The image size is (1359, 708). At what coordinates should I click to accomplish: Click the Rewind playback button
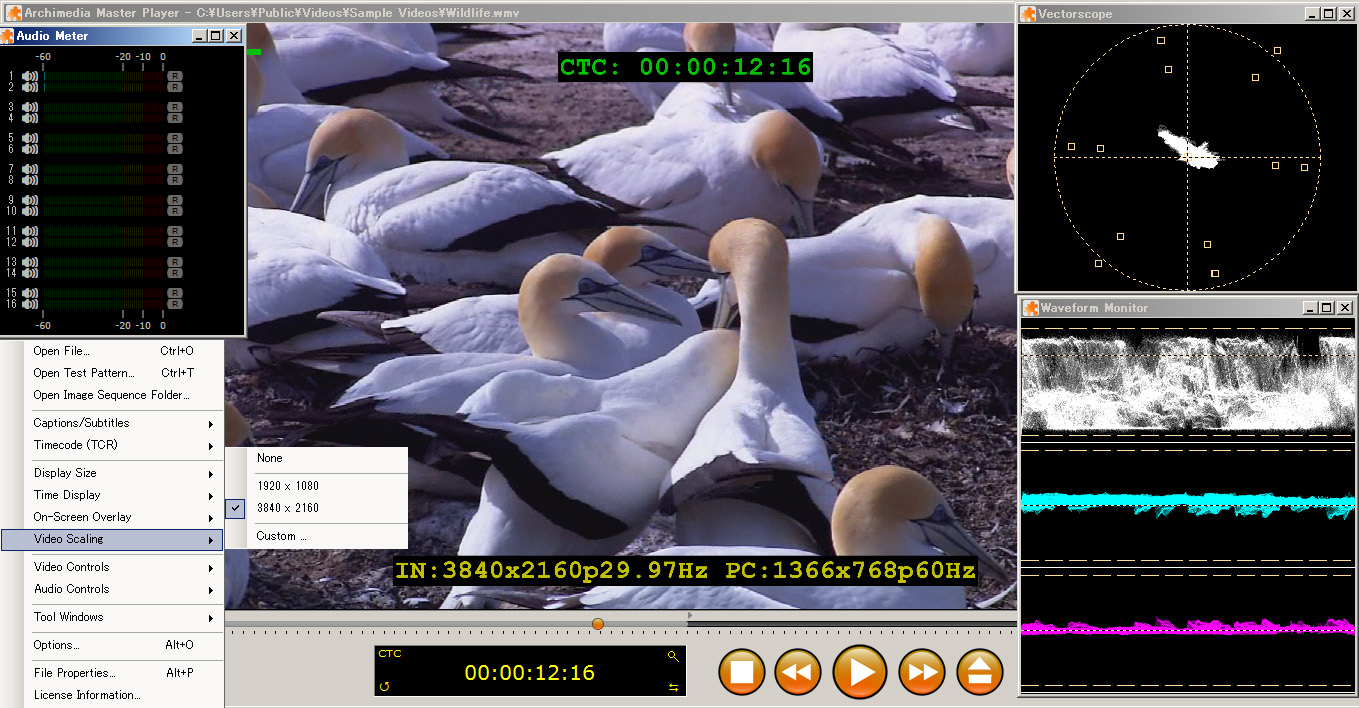pyautogui.click(x=797, y=672)
